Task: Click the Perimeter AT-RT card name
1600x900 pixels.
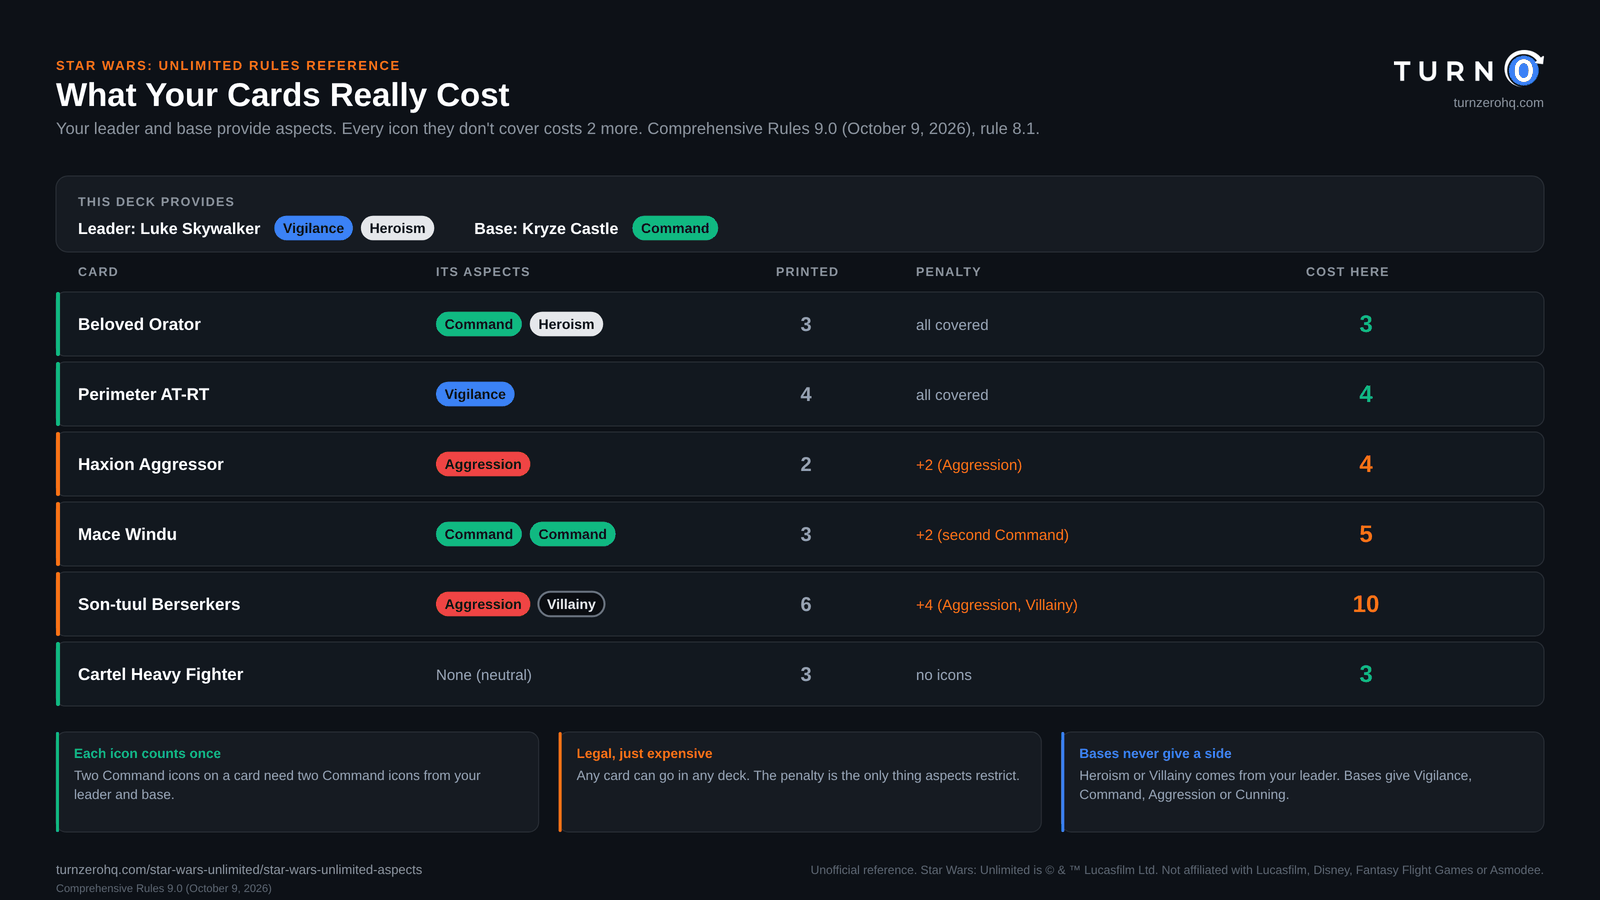Action: tap(143, 394)
